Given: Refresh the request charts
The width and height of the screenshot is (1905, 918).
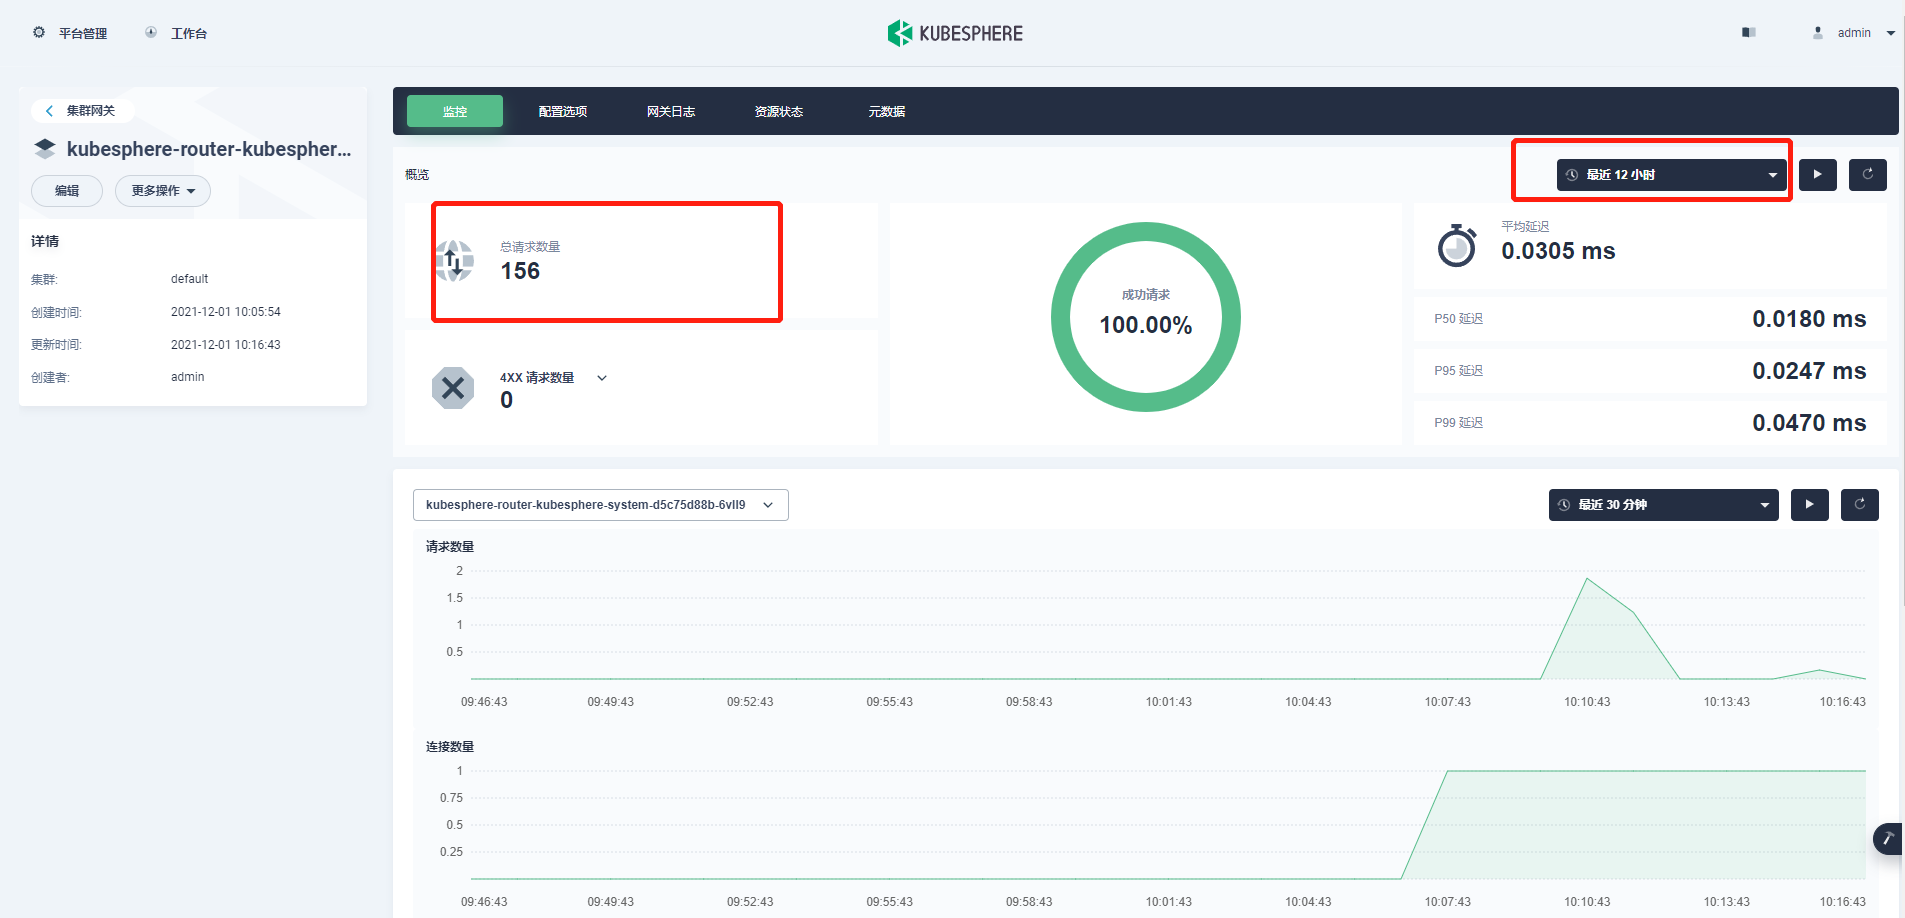Looking at the screenshot, I should click(1860, 505).
